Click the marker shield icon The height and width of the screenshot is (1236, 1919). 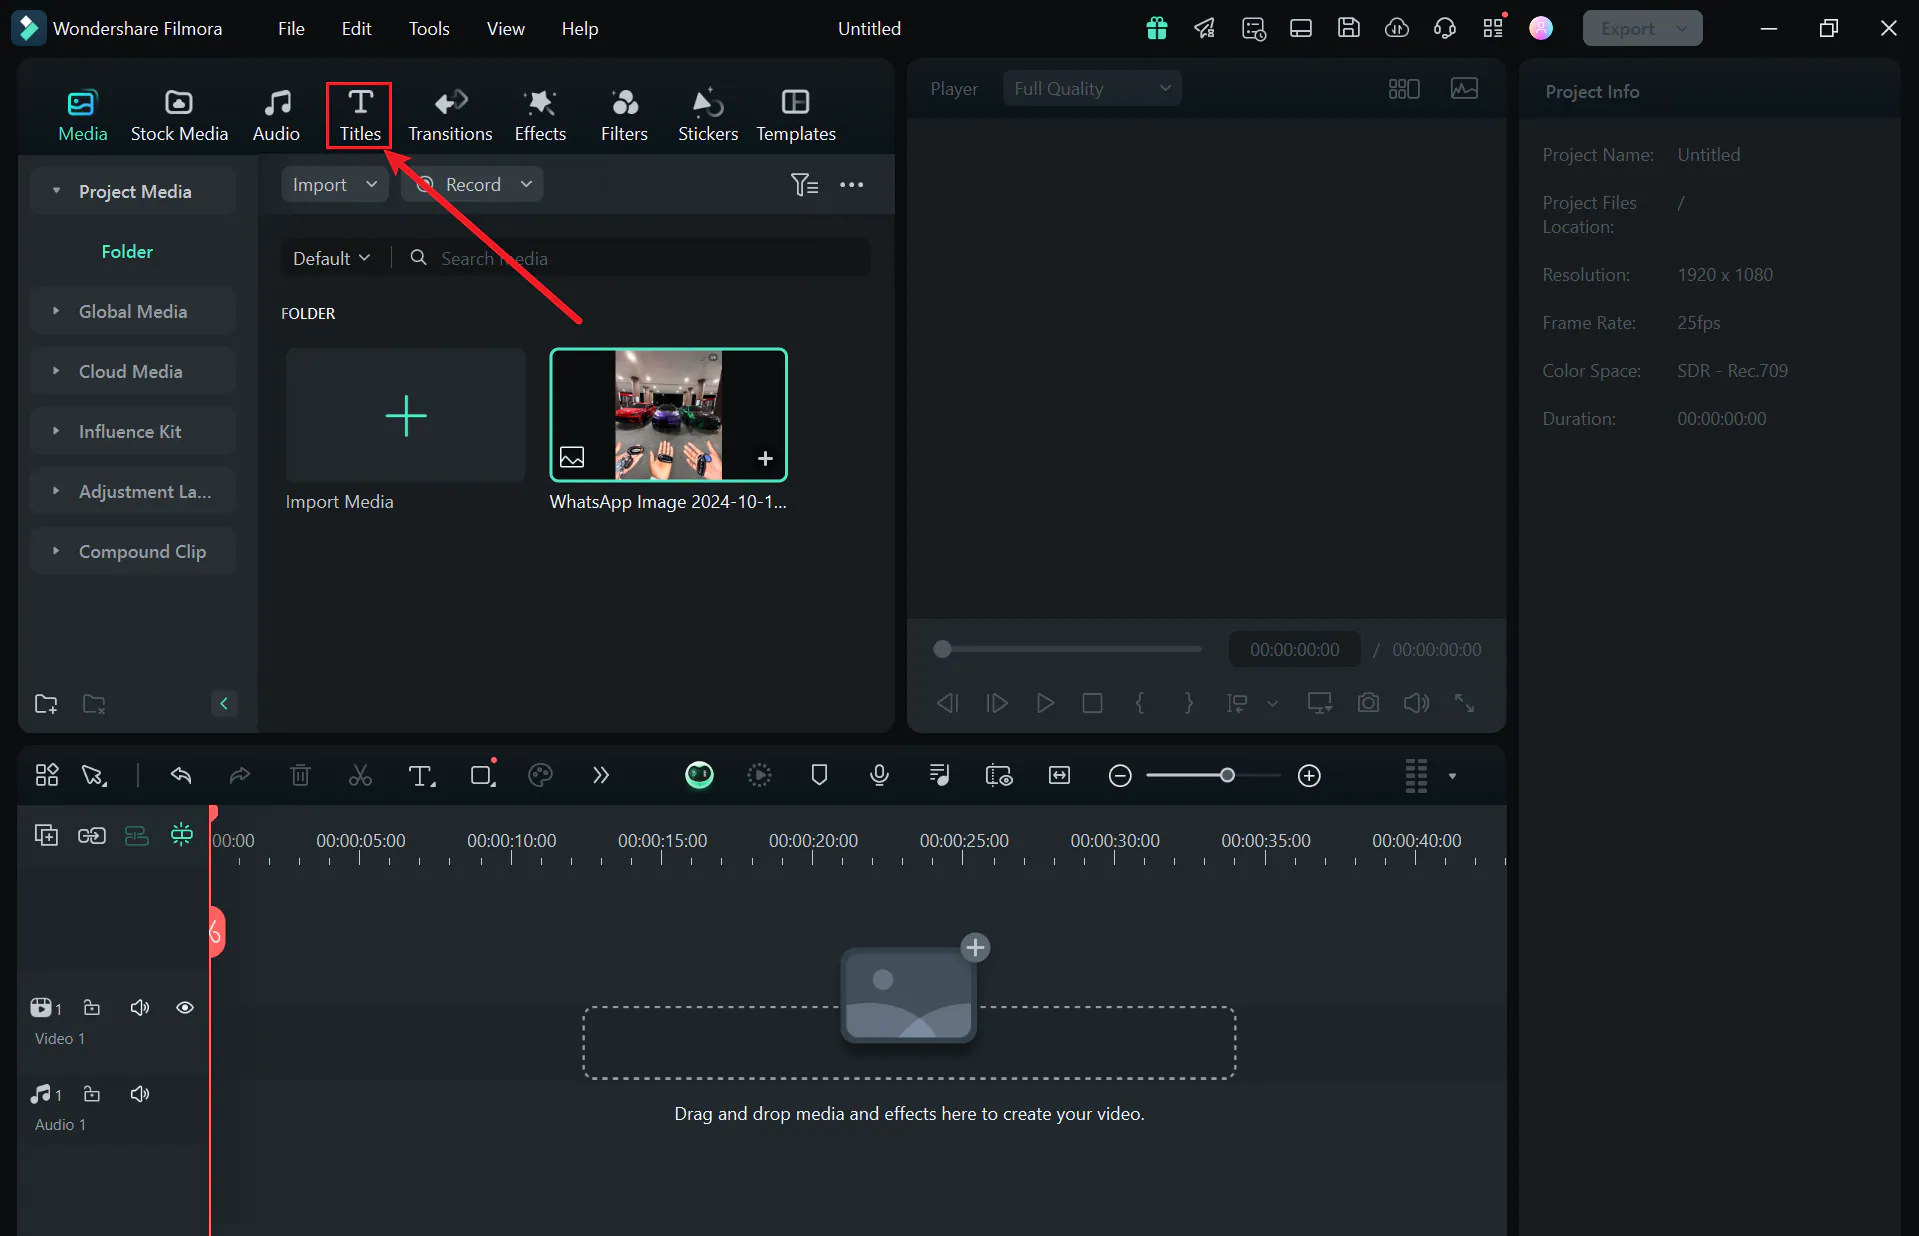click(x=819, y=775)
